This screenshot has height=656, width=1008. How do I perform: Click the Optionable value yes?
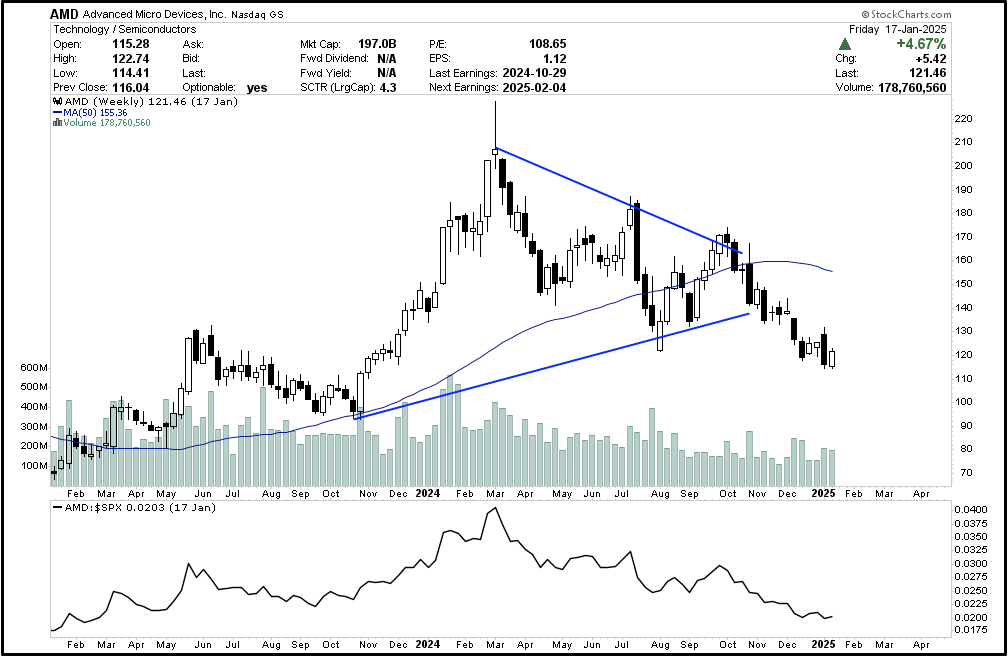tap(257, 88)
